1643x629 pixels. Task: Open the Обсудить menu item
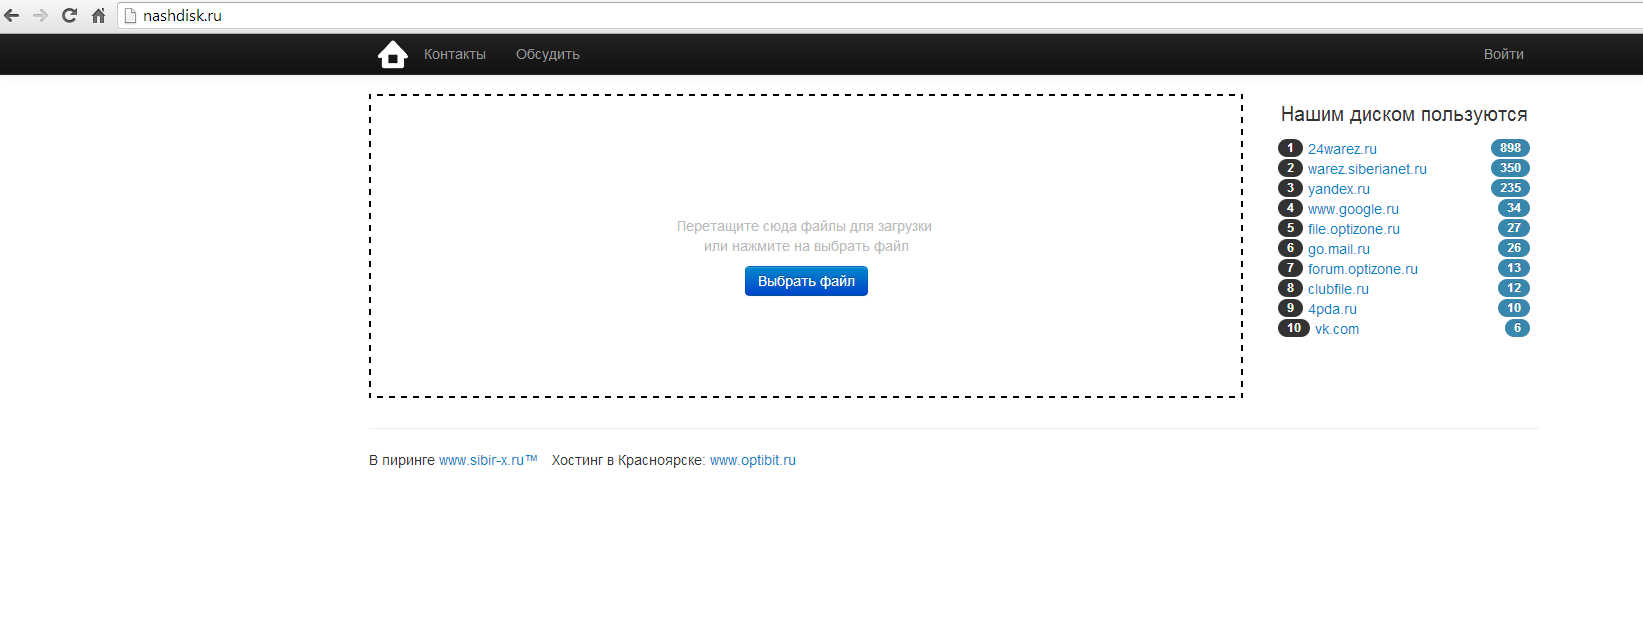click(x=547, y=54)
